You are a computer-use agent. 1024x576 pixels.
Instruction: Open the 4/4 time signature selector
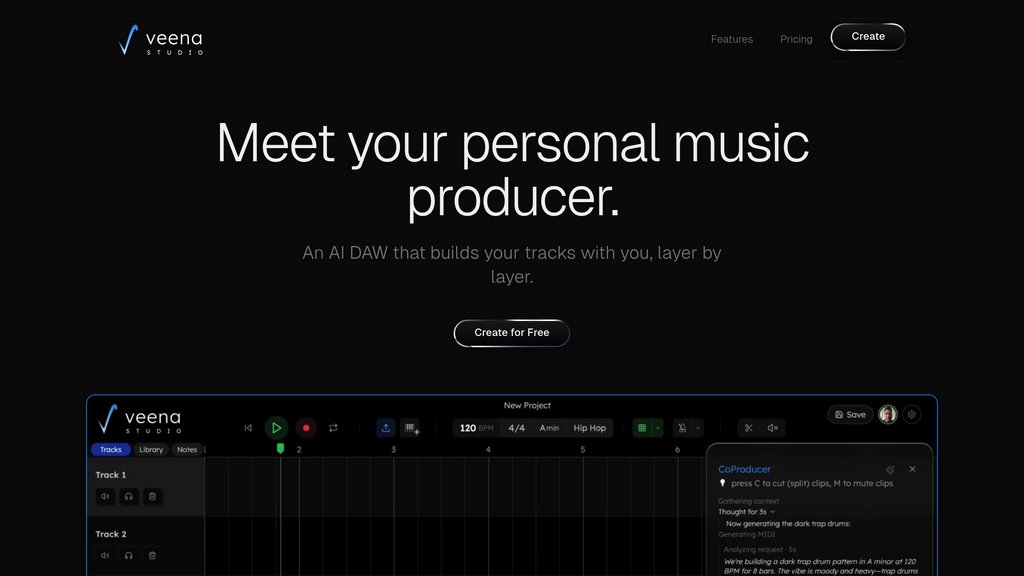point(517,428)
